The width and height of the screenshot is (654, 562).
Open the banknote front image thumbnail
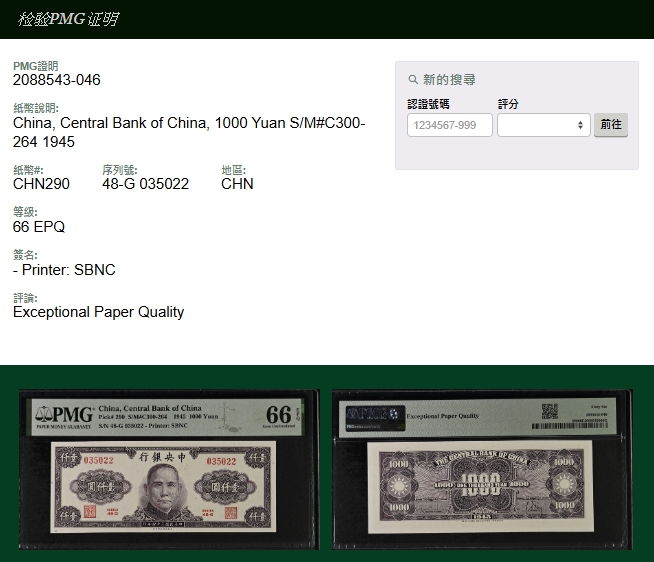click(169, 469)
